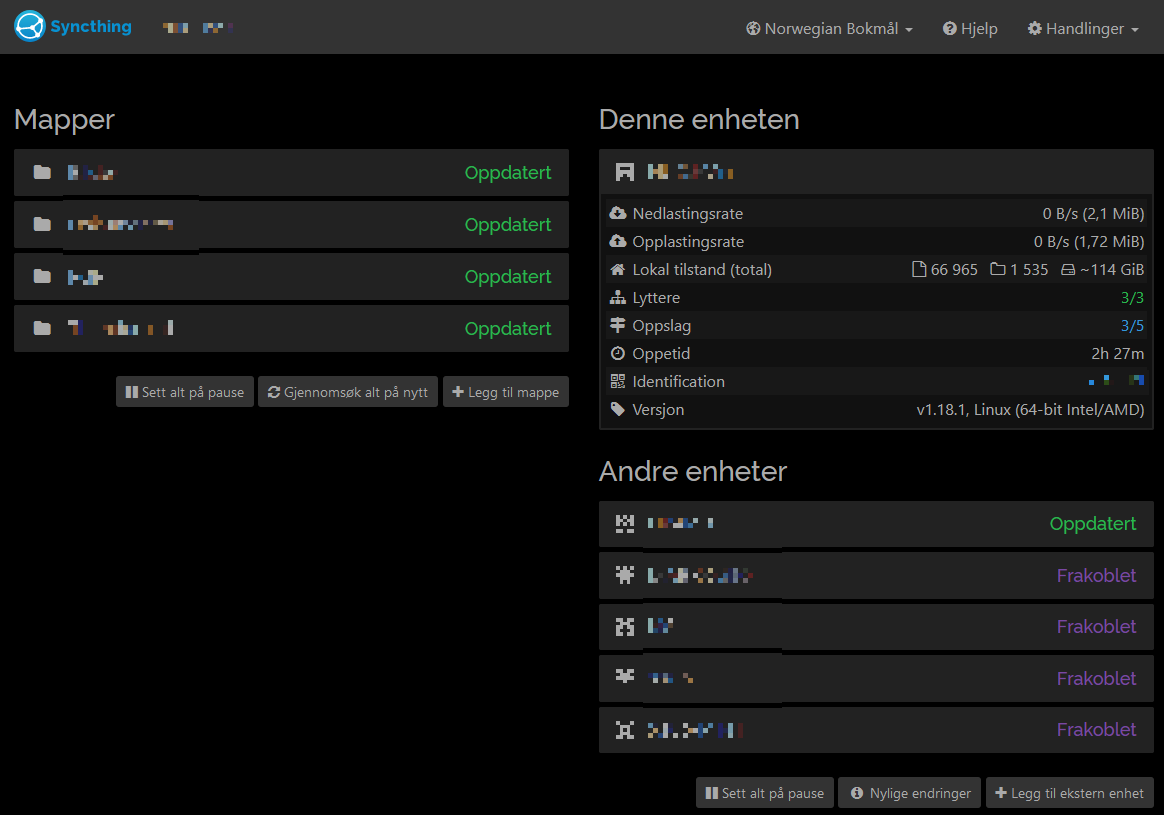The image size is (1164, 815).
Task: Click the Syncthing logo icon
Action: coord(30,27)
